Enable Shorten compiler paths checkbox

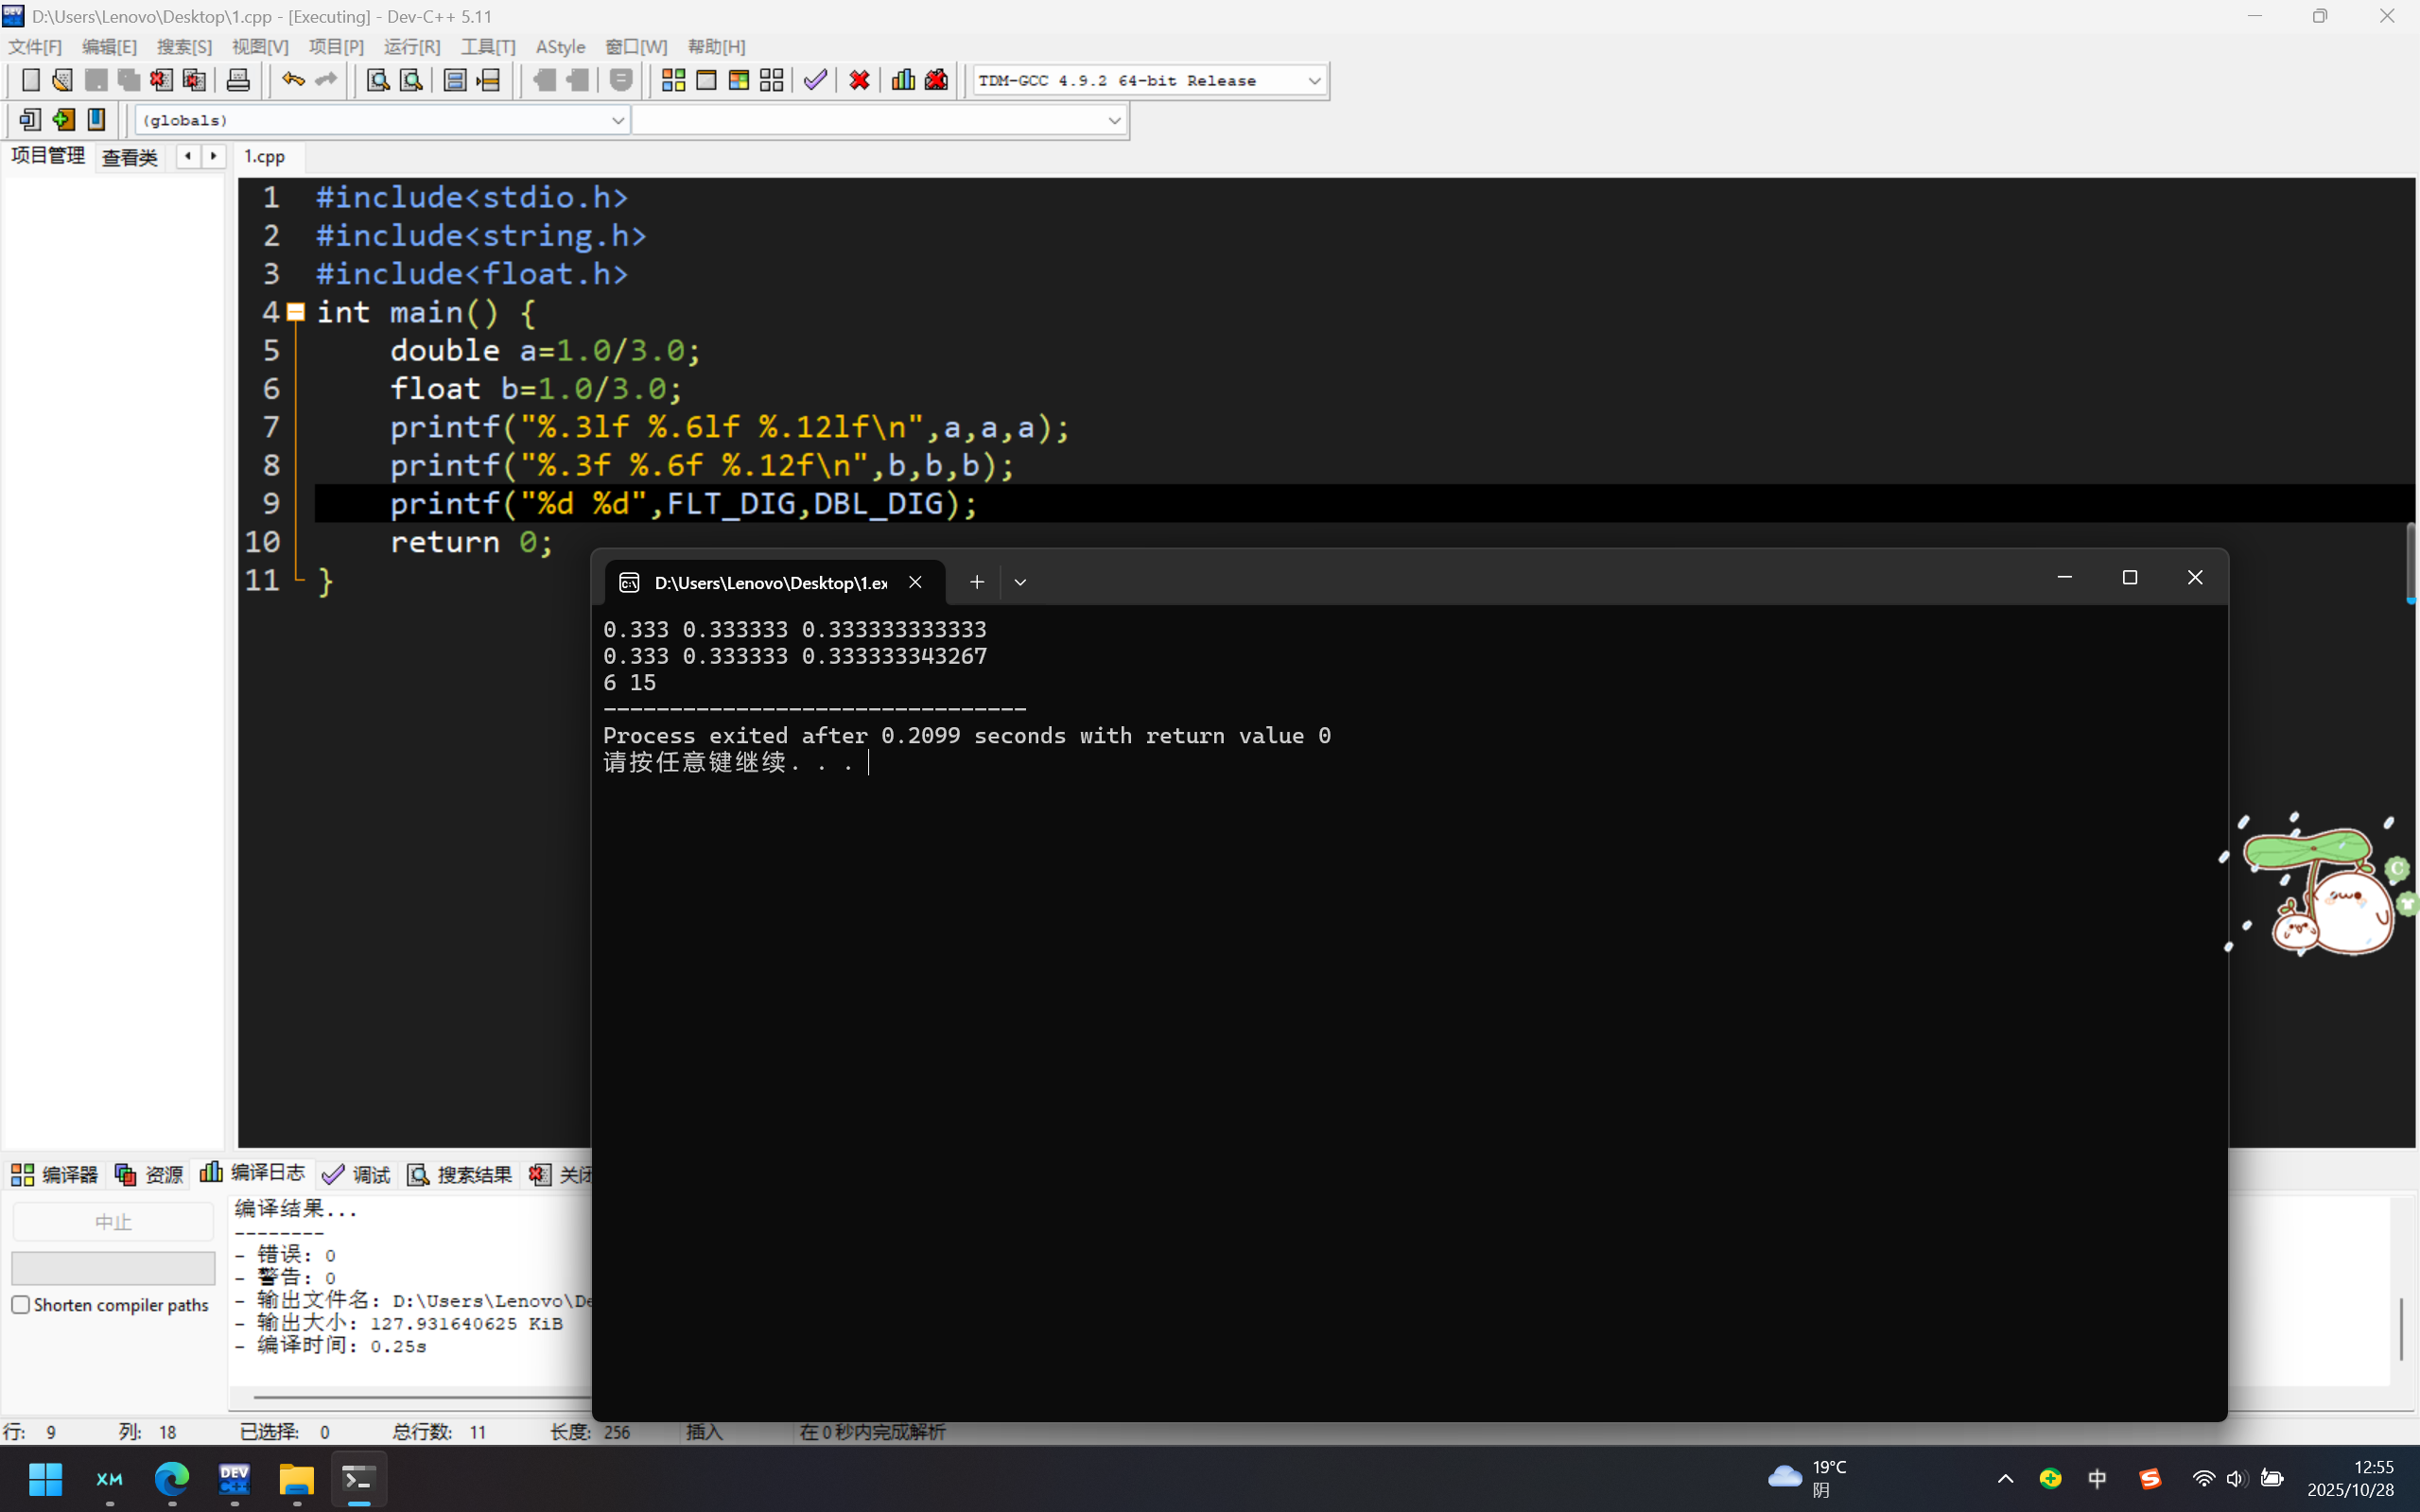click(x=21, y=1305)
